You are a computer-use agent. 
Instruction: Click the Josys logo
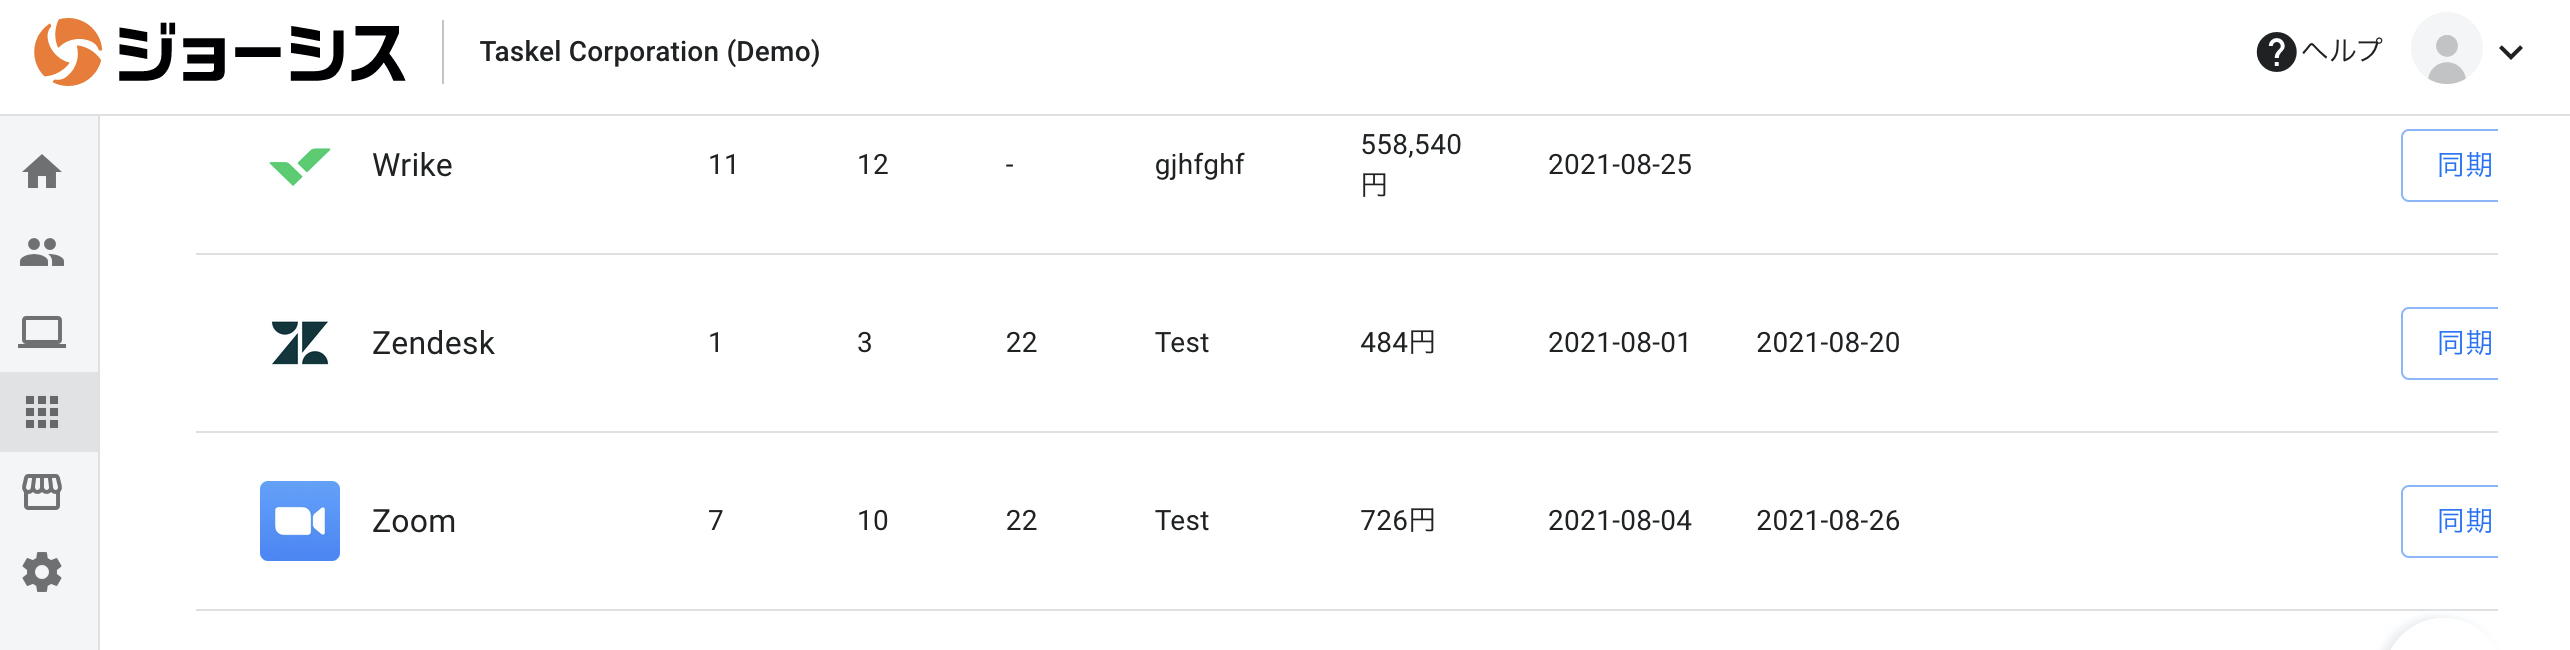(220, 52)
